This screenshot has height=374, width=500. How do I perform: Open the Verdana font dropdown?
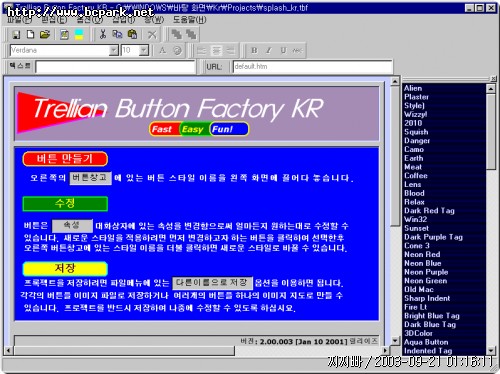click(114, 51)
